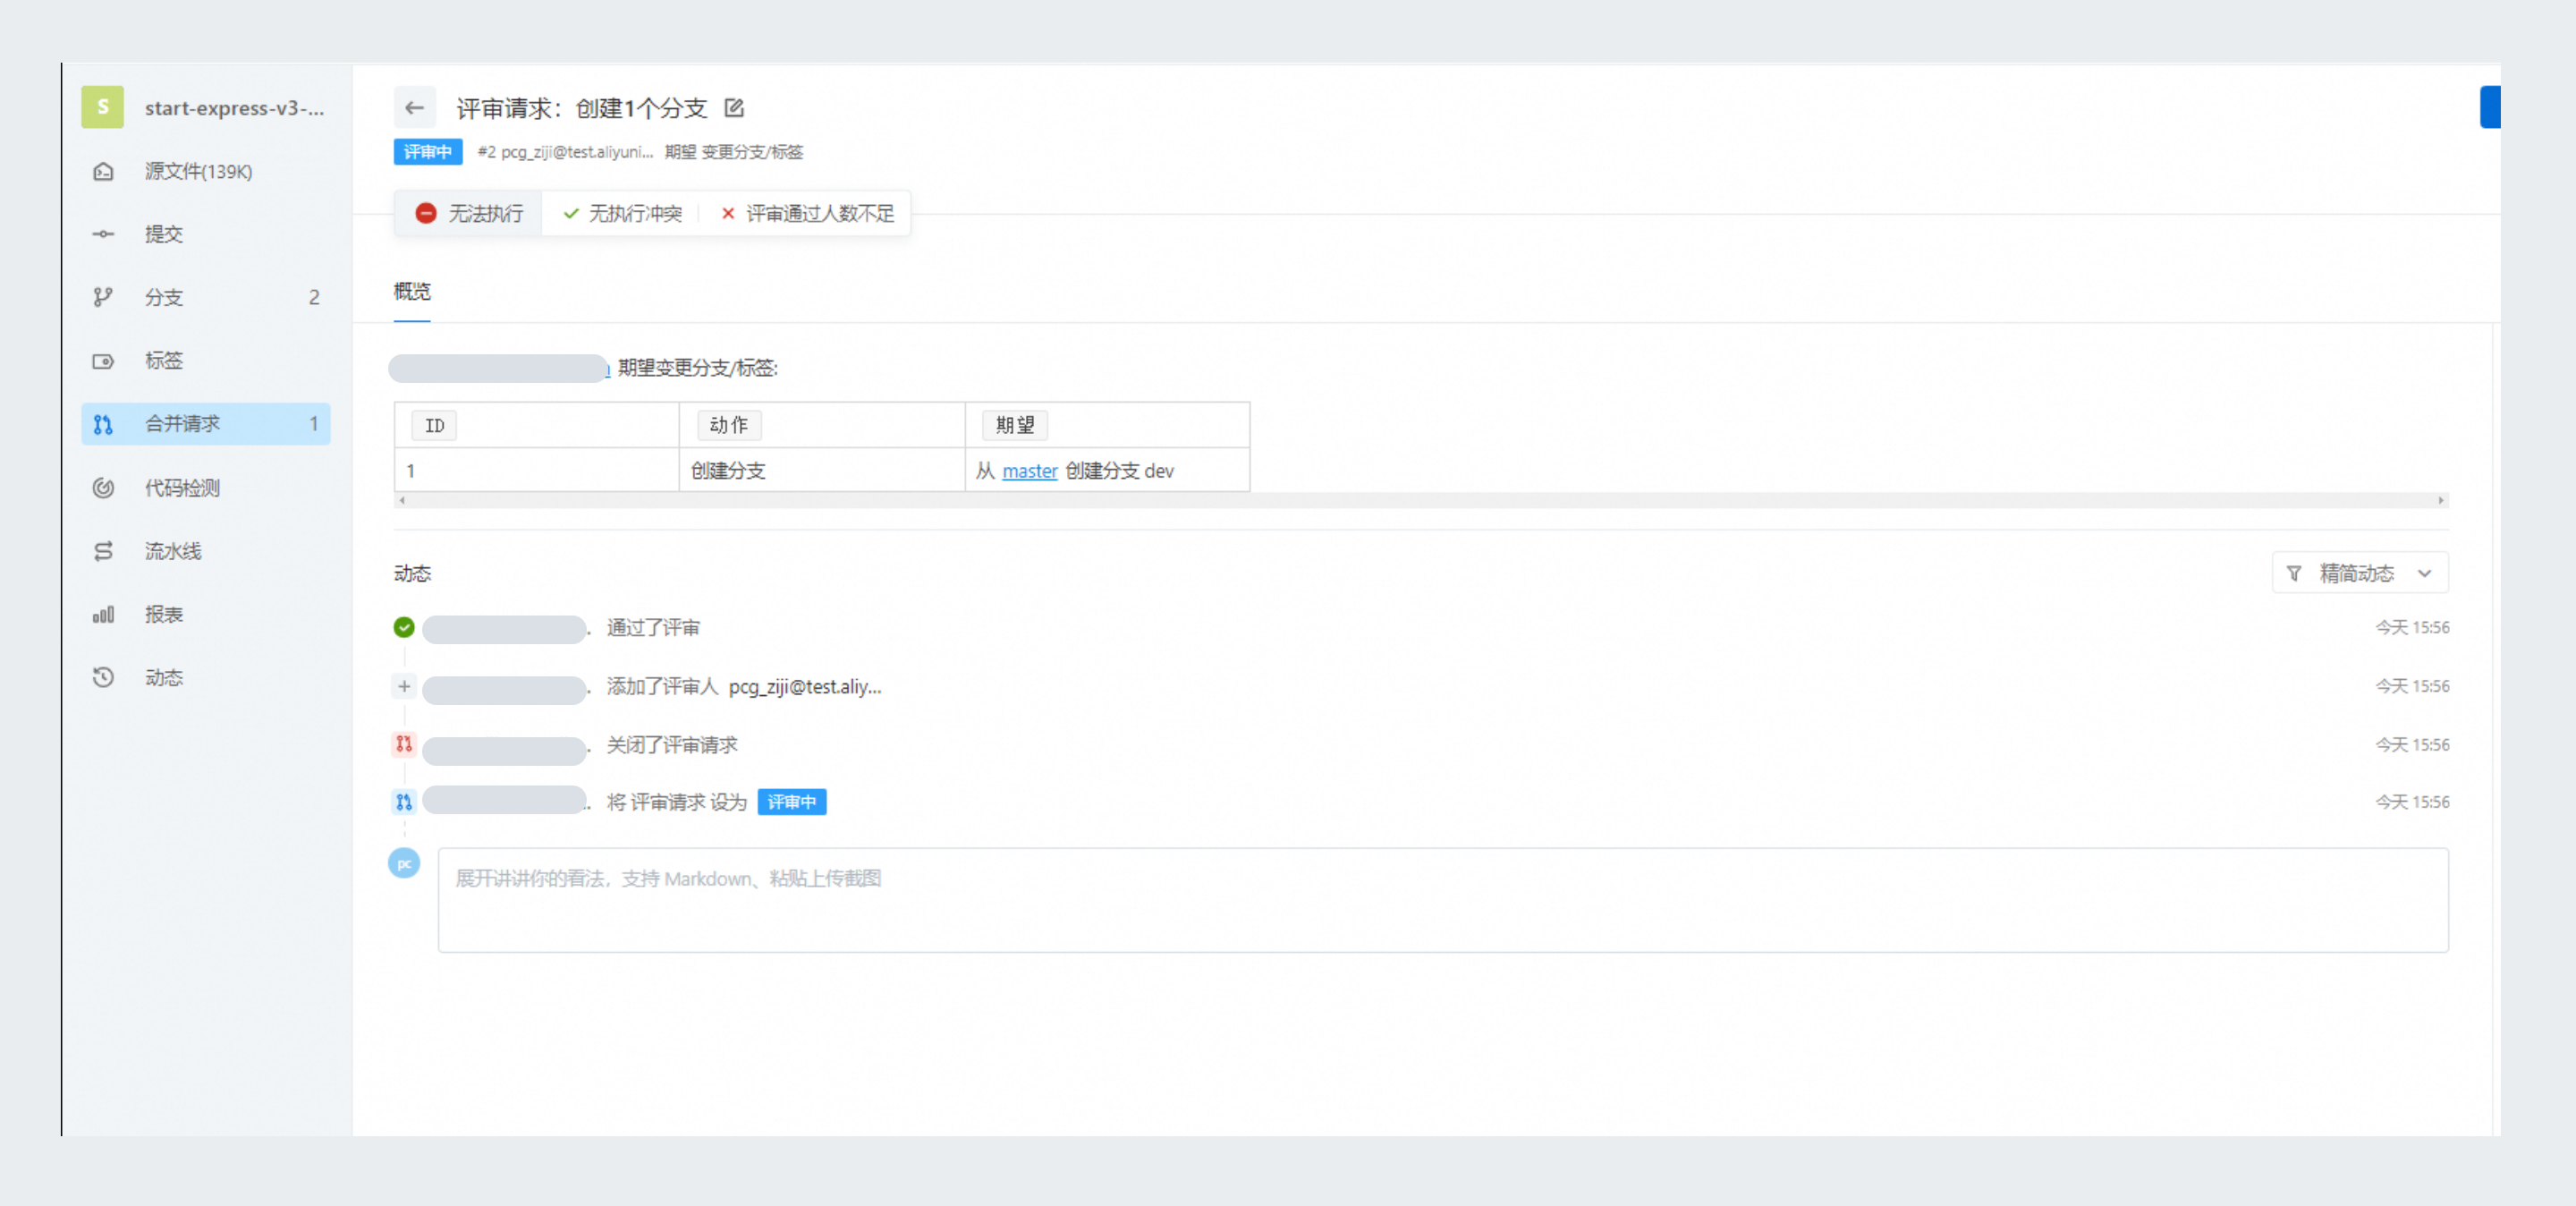Click scrollbar right arrow under table
This screenshot has height=1206, width=2576.
point(2441,500)
